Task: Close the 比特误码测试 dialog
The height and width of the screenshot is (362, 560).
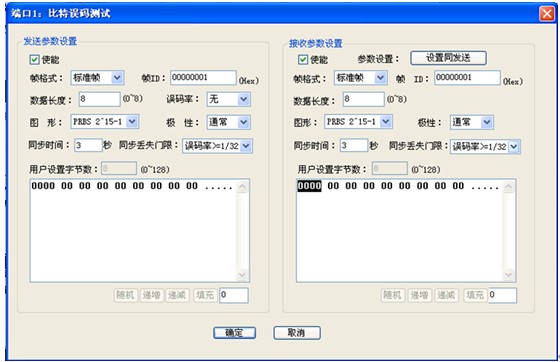Action: 547,14
